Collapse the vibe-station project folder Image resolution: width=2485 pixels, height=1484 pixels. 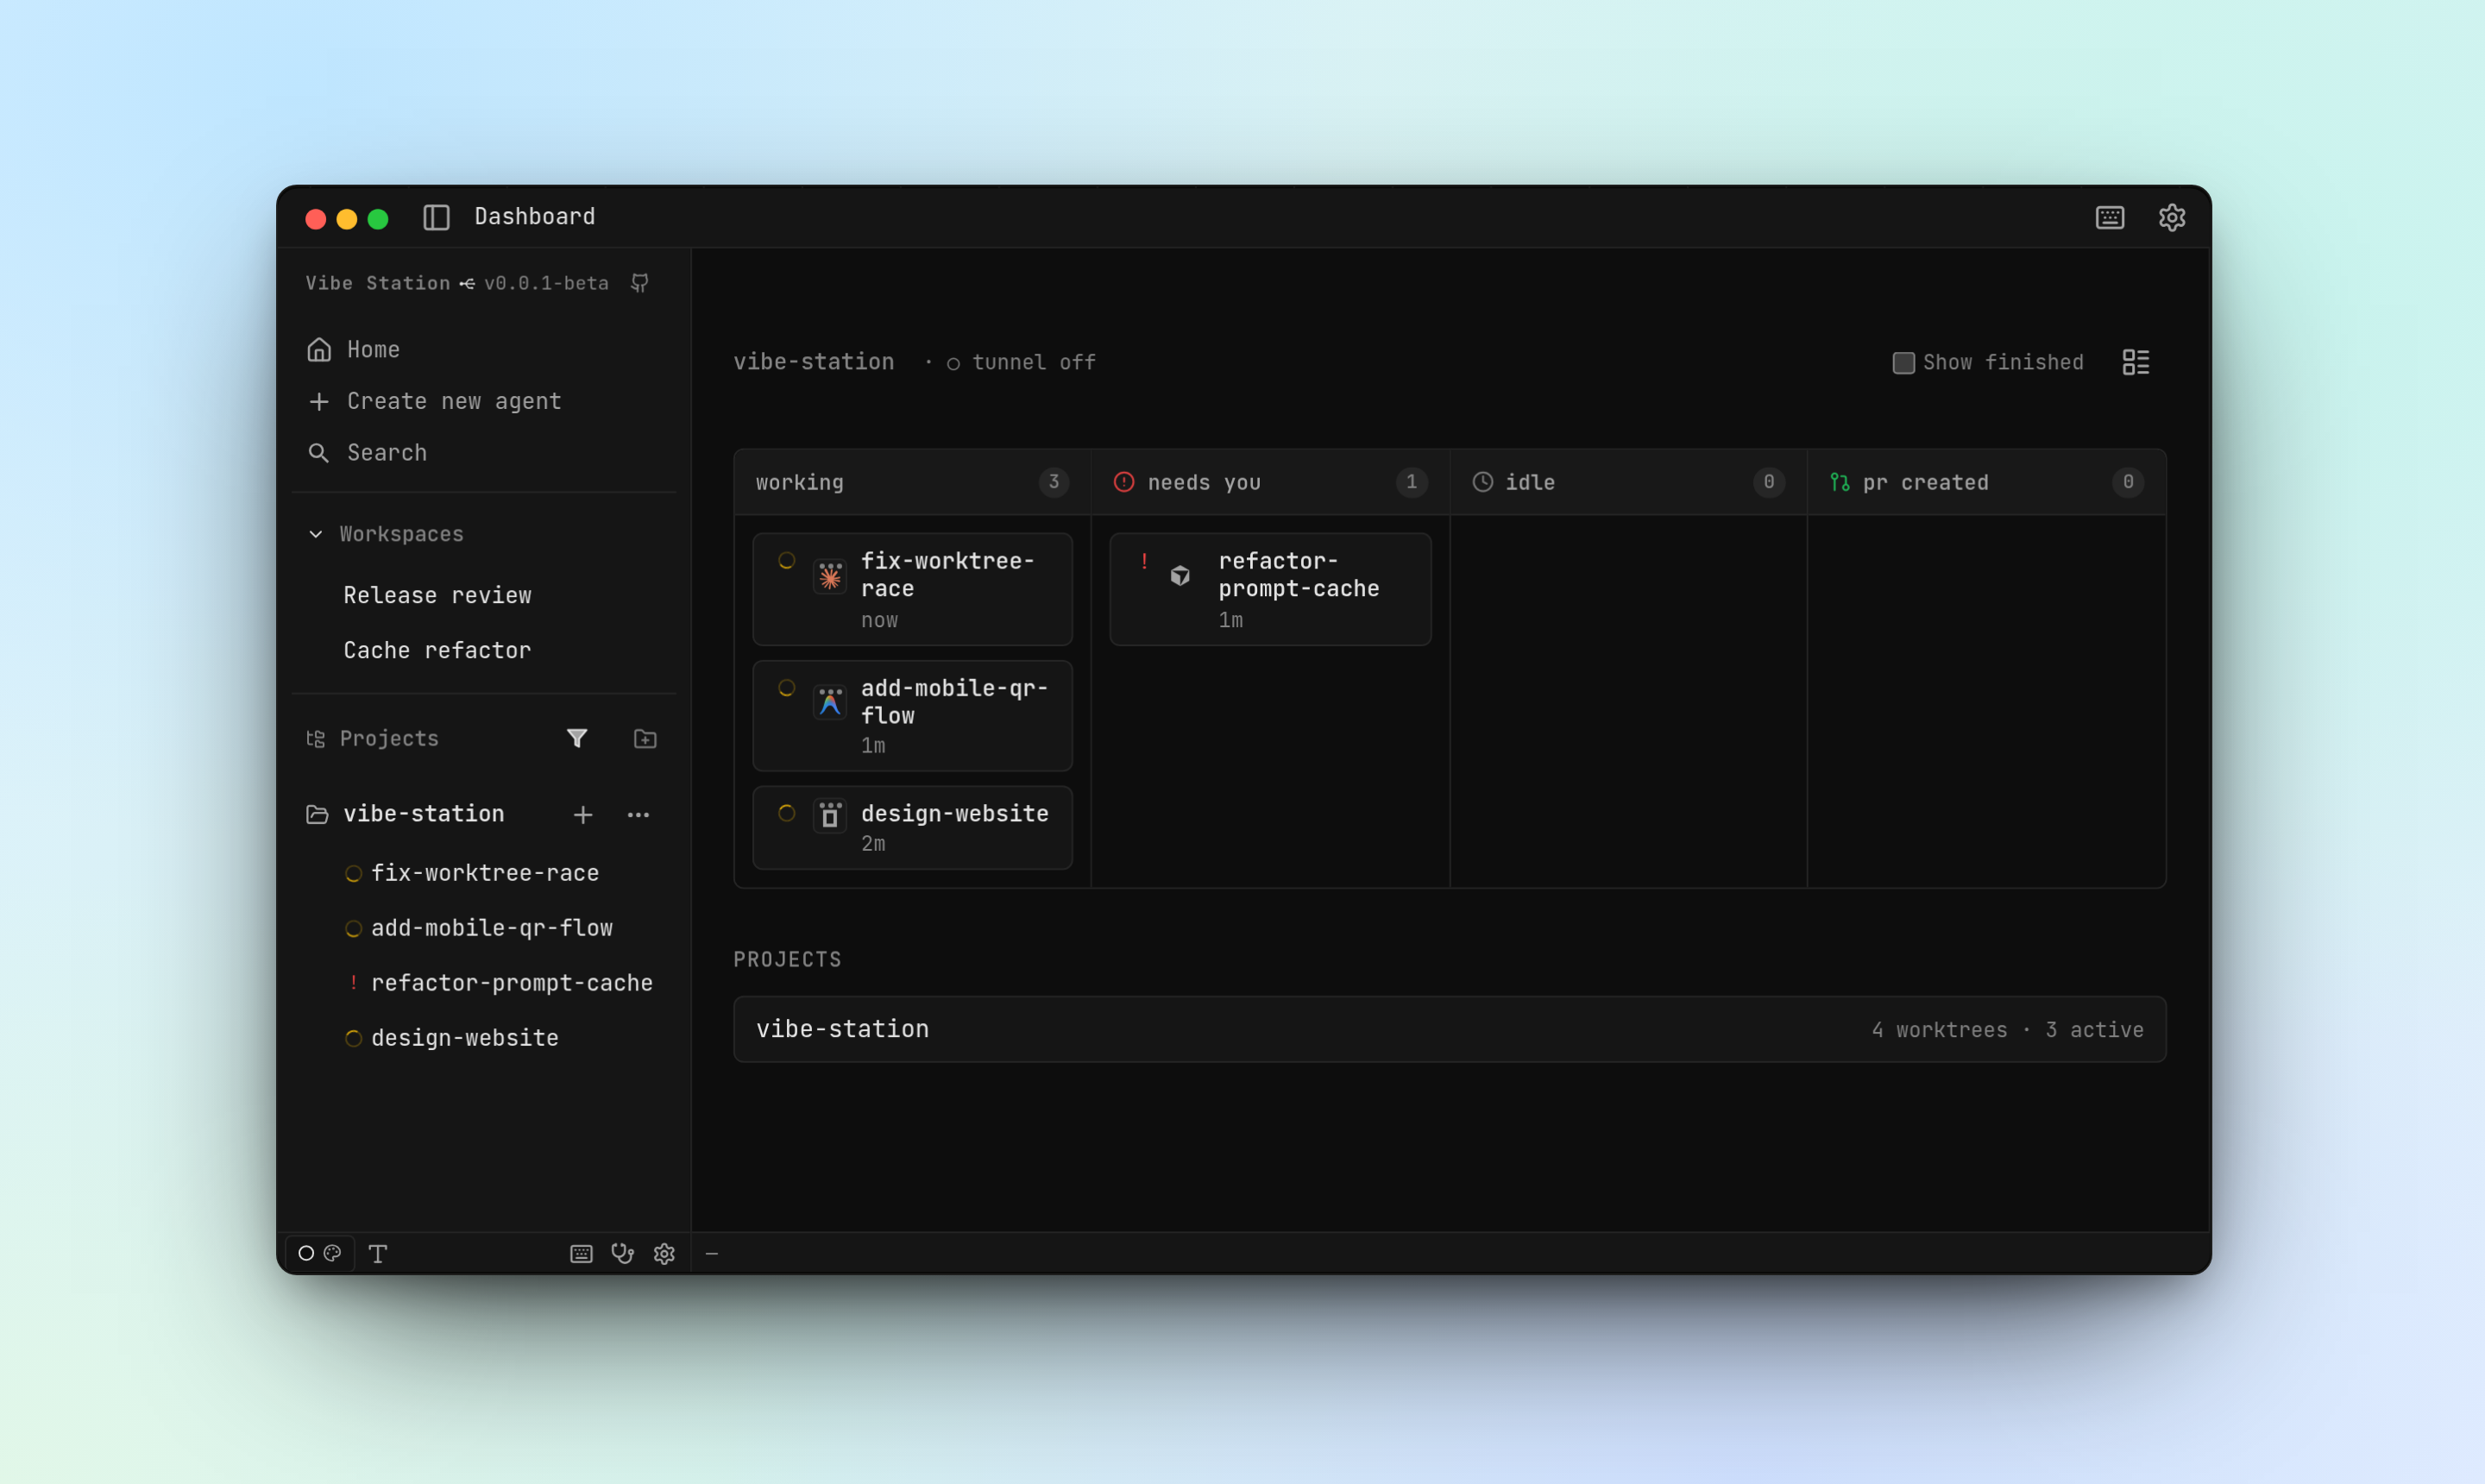[317, 814]
